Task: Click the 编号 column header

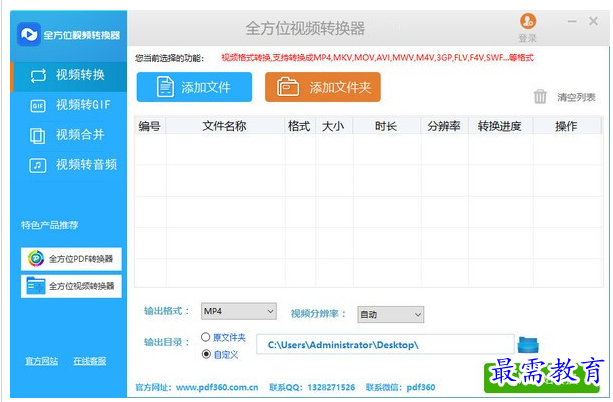Action: (150, 126)
